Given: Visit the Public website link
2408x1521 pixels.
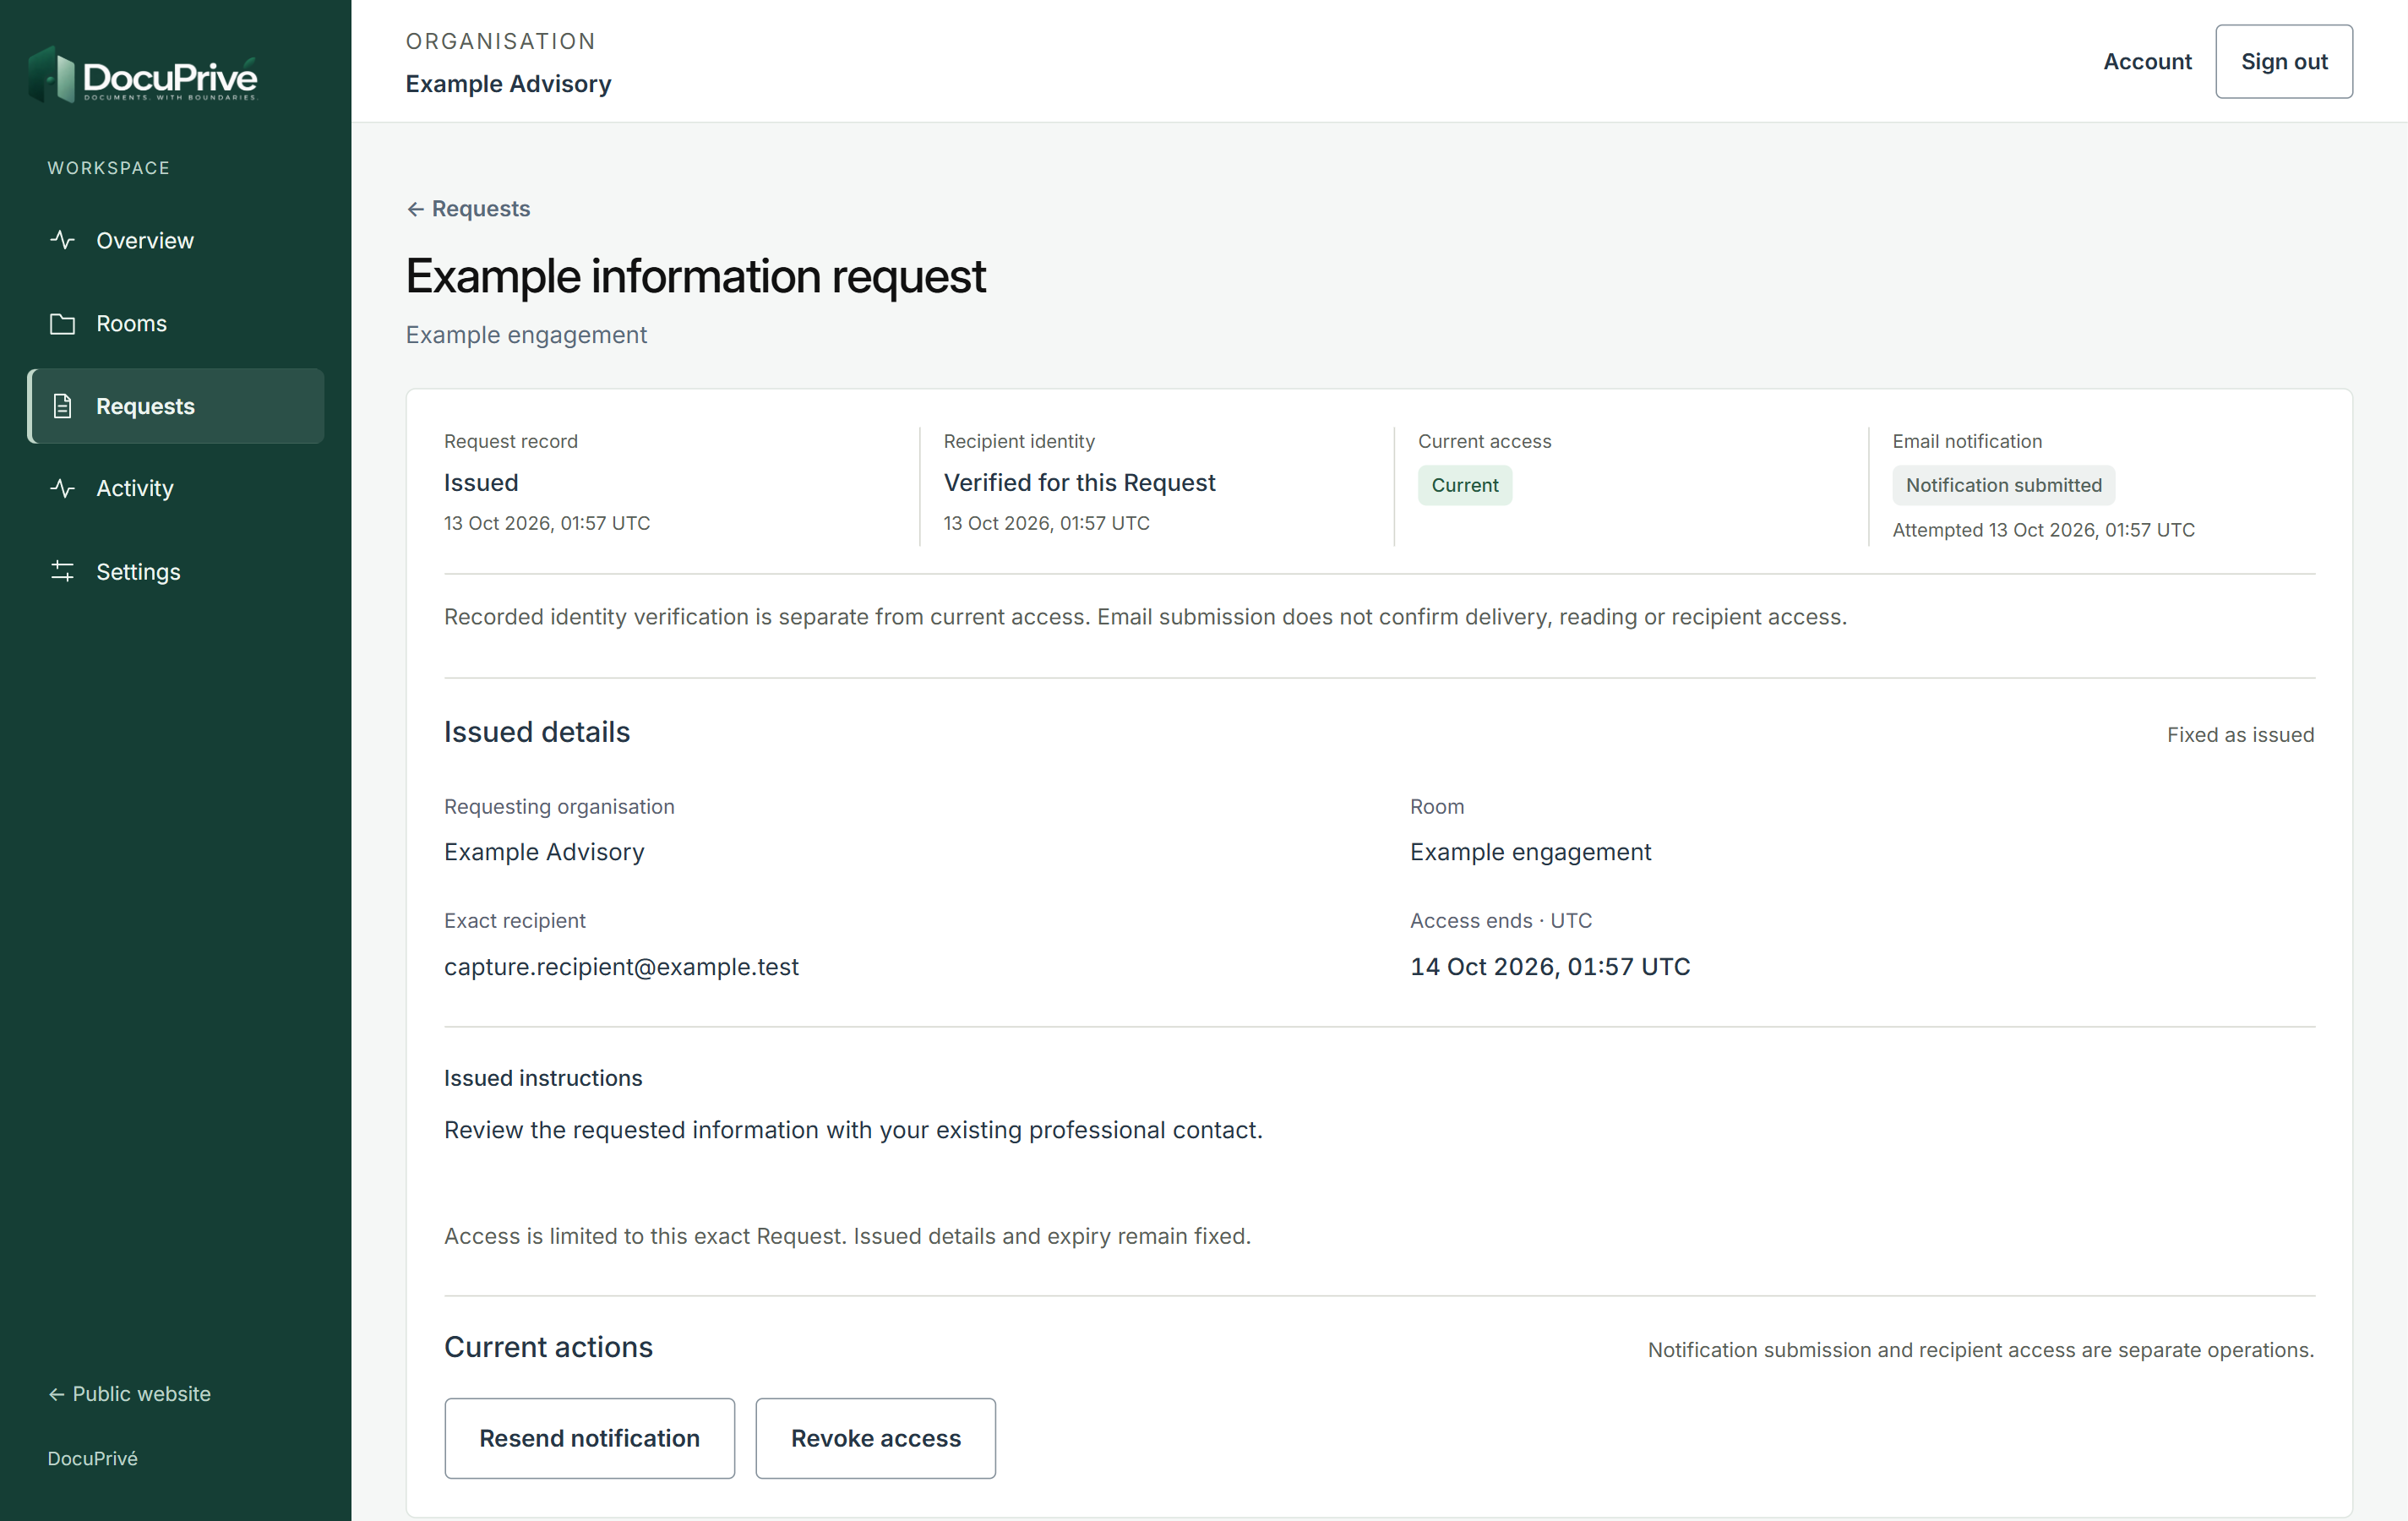Looking at the screenshot, I should [x=129, y=1394].
